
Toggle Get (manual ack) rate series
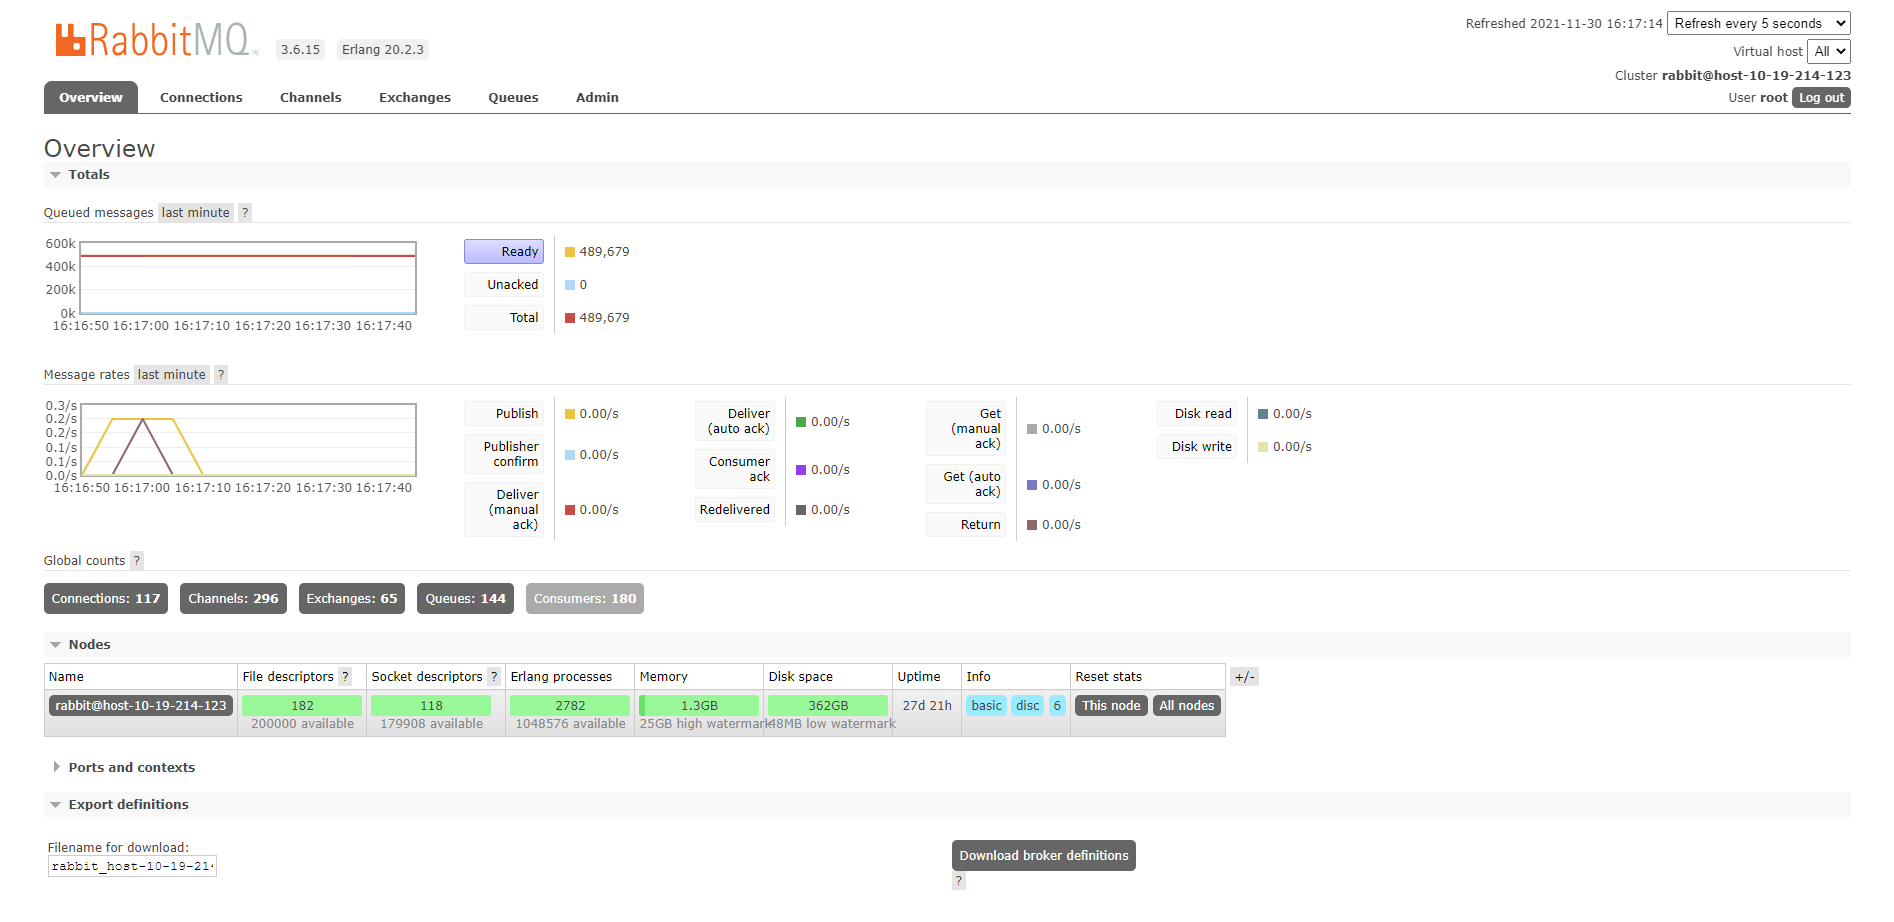pyautogui.click(x=966, y=429)
